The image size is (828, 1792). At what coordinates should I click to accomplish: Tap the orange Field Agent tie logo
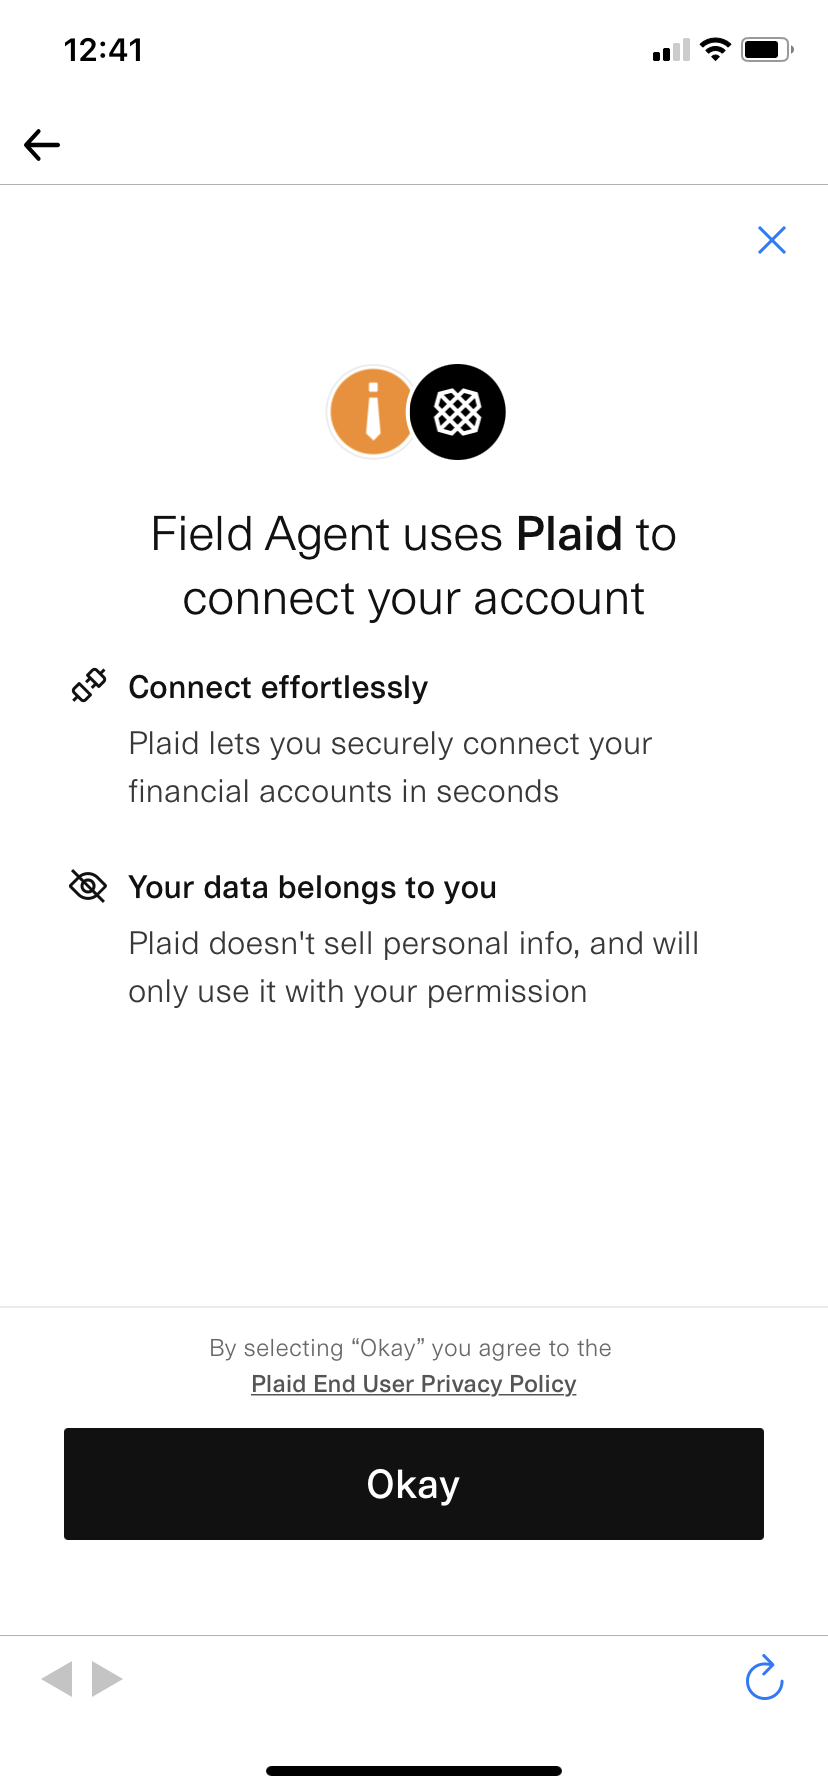[372, 411]
